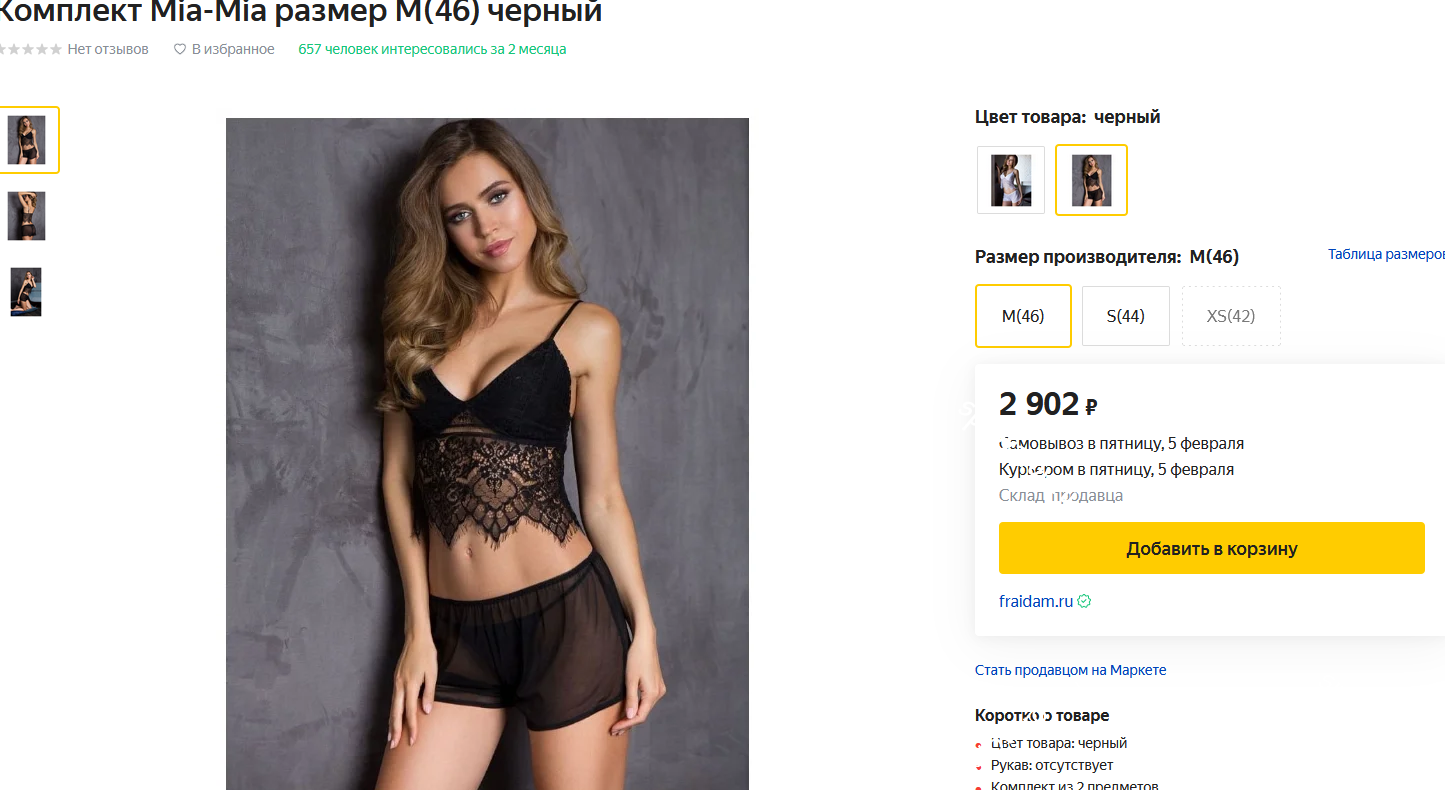The height and width of the screenshot is (790, 1445).
Task: Open Стать продавцом на Маркете link
Action: click(x=1071, y=669)
